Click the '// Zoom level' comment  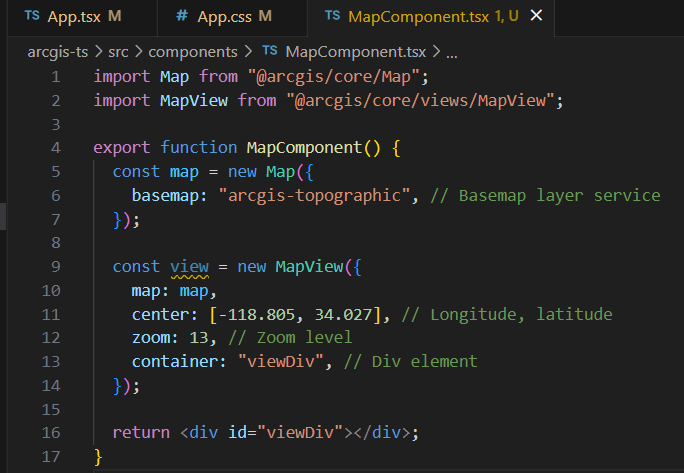coord(290,338)
